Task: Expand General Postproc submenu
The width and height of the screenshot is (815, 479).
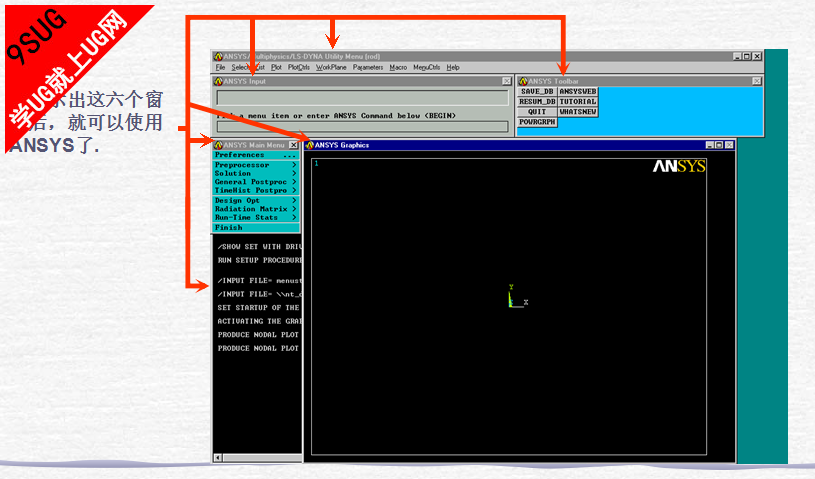Action: pos(256,182)
